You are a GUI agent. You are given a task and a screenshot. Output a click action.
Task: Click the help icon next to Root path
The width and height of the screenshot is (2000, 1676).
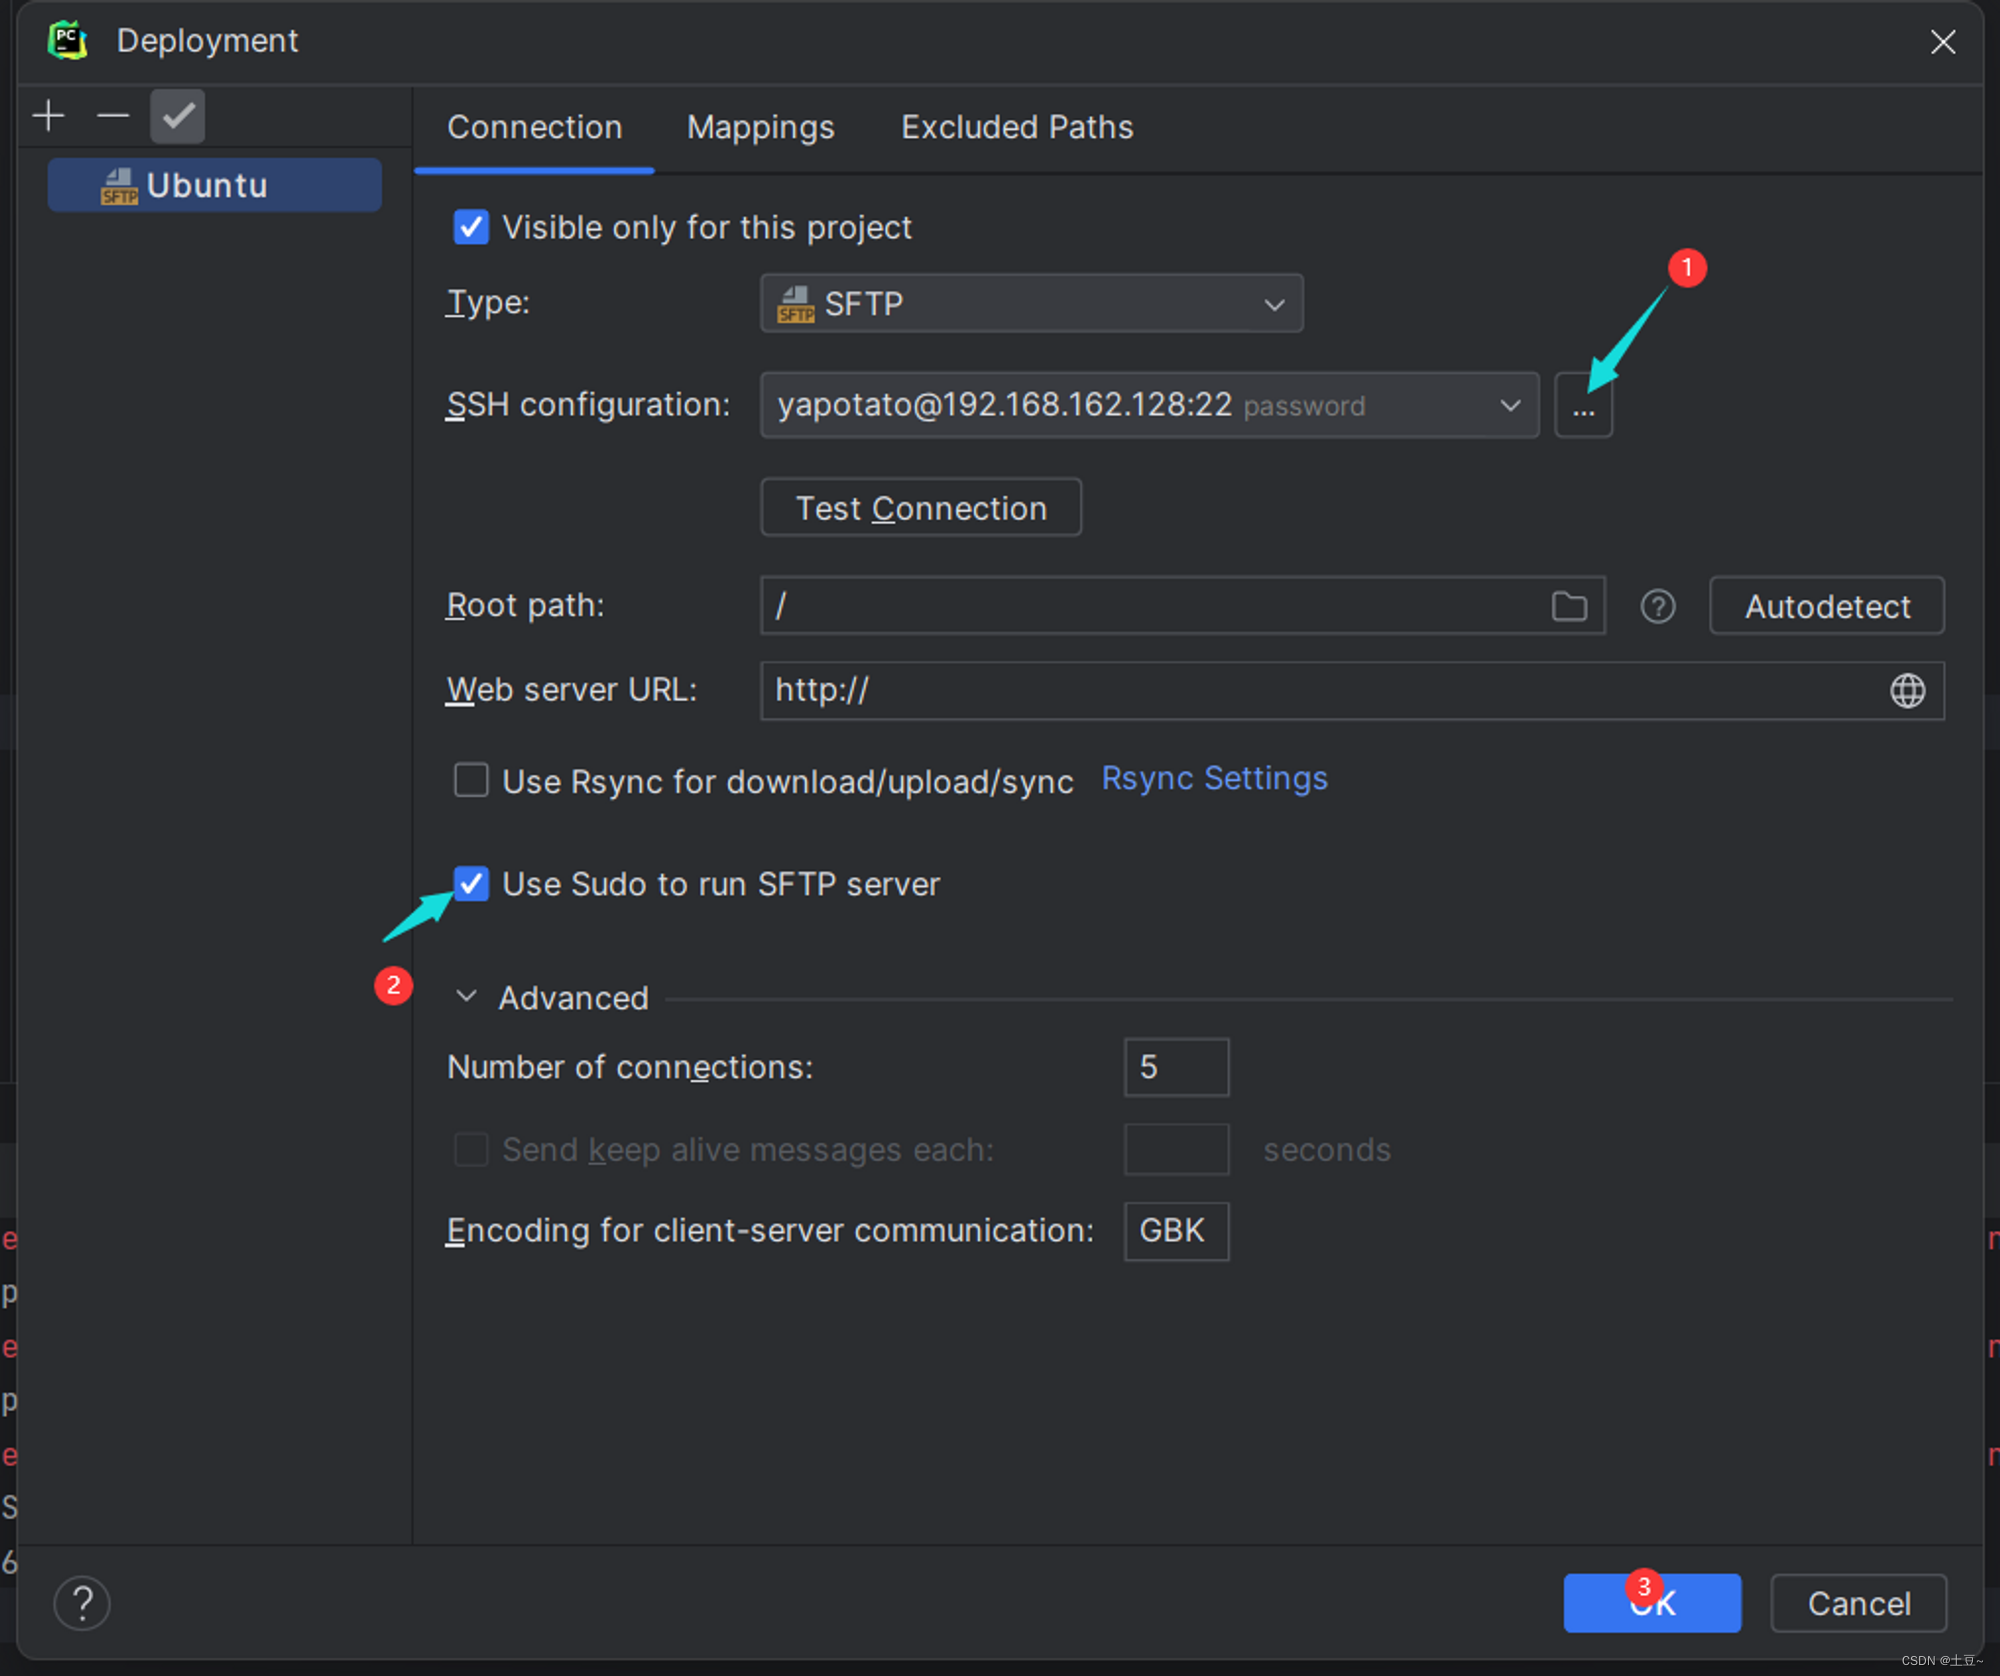point(1657,606)
